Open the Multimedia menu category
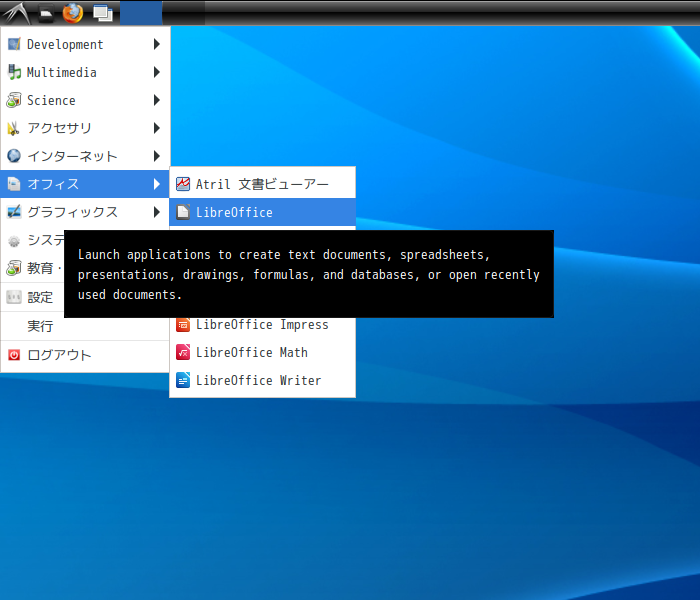The height and width of the screenshot is (600, 700). pos(85,72)
